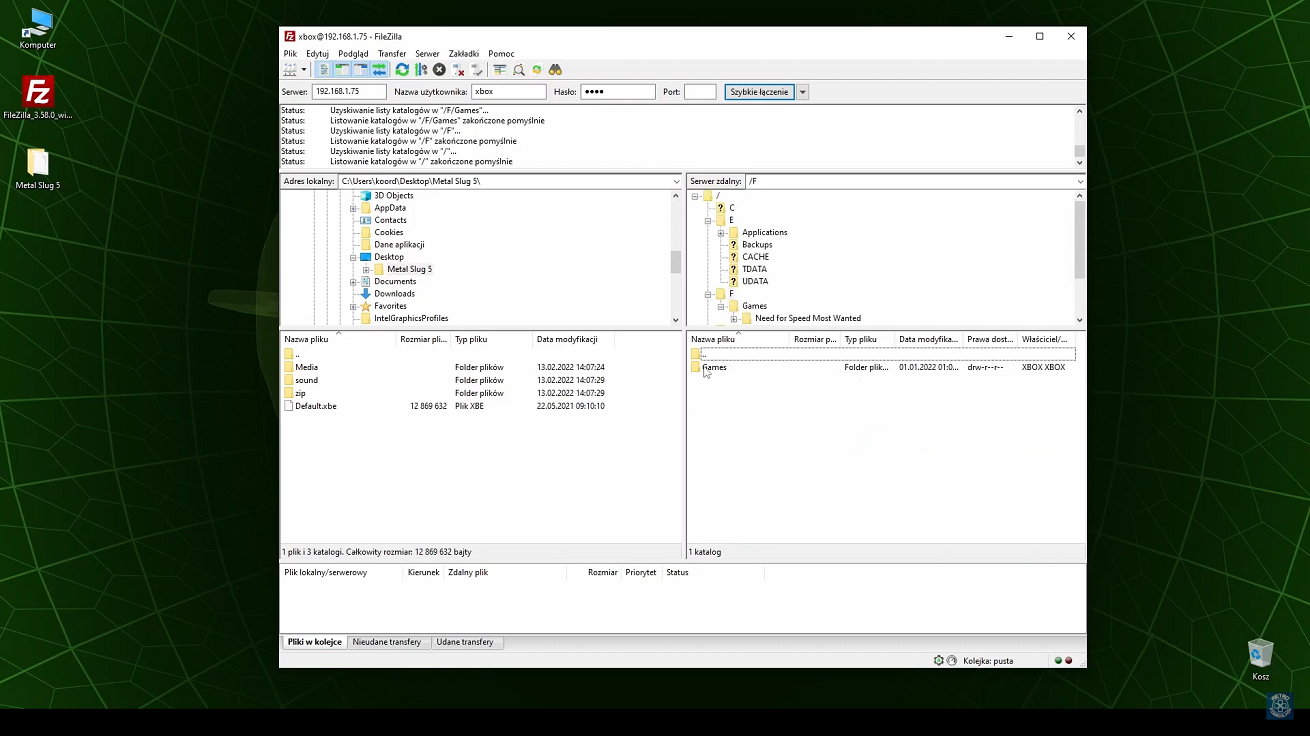Expand Need for Speed Most Wanted node
1310x736 pixels.
point(733,319)
